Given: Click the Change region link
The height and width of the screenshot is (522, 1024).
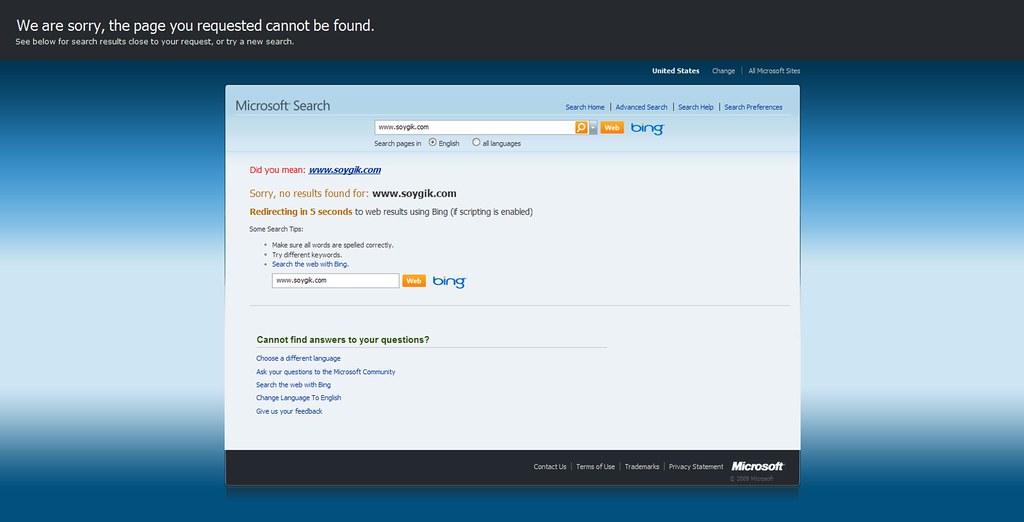Looking at the screenshot, I should (x=723, y=71).
